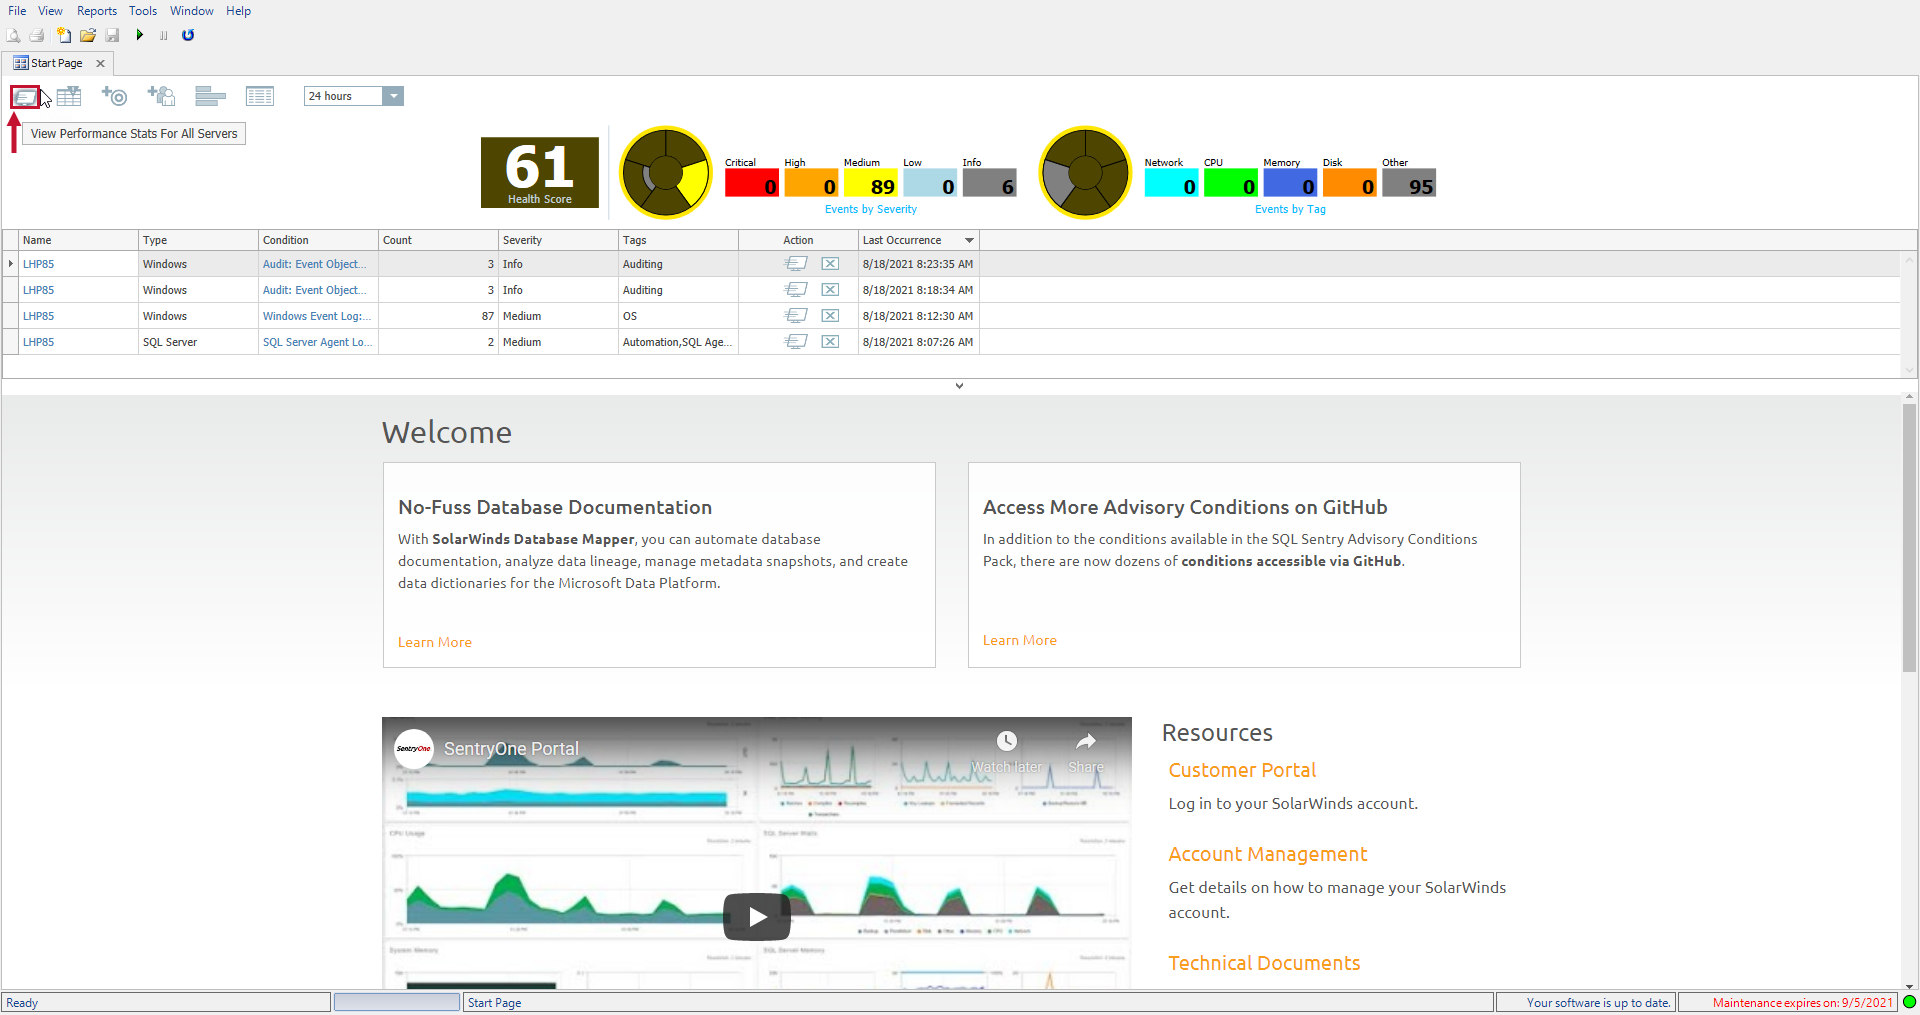Open a new document with the New icon
This screenshot has width=1920, height=1015.
pyautogui.click(x=65, y=35)
